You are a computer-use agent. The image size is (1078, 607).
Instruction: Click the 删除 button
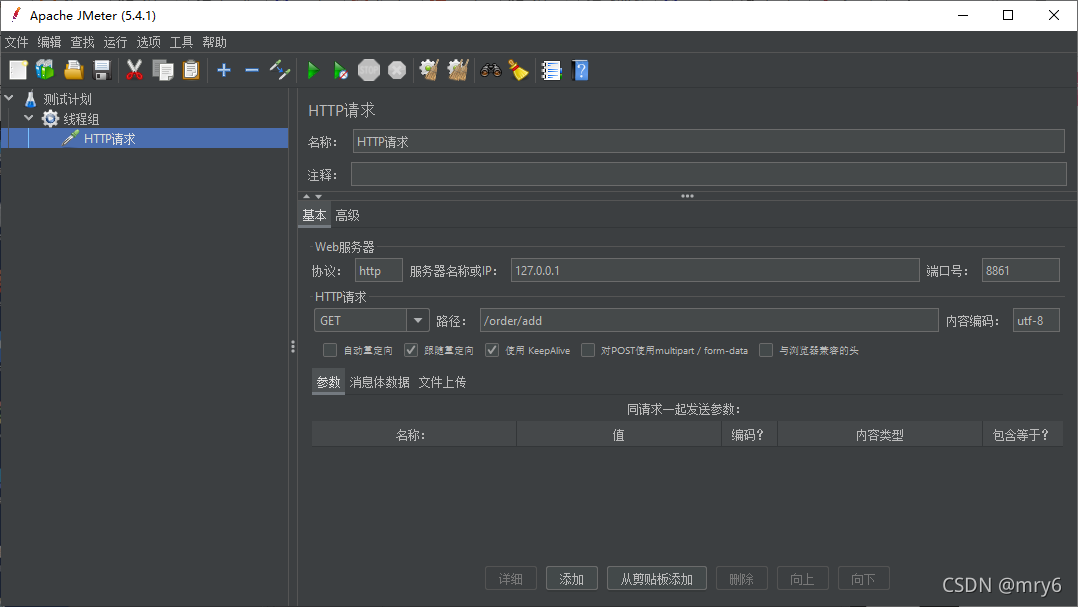(741, 579)
